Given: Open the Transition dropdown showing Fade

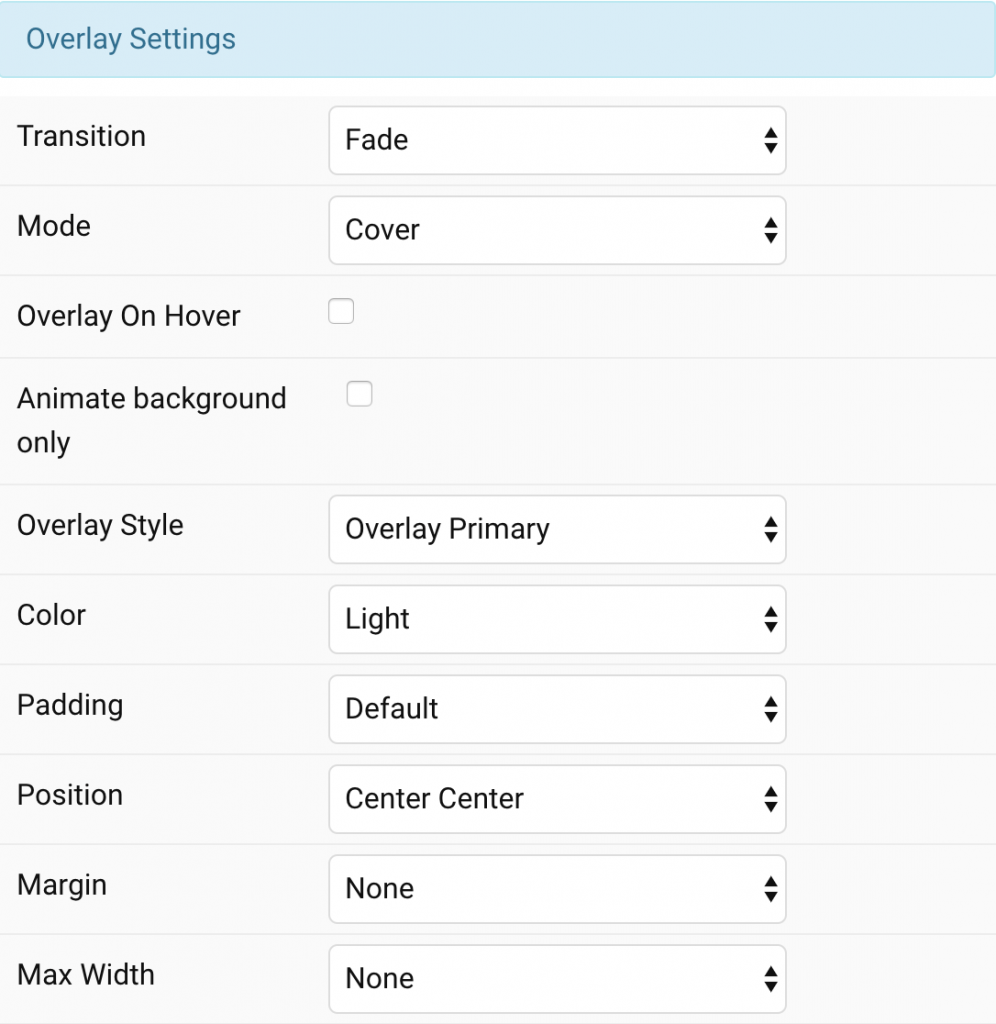Looking at the screenshot, I should (557, 140).
